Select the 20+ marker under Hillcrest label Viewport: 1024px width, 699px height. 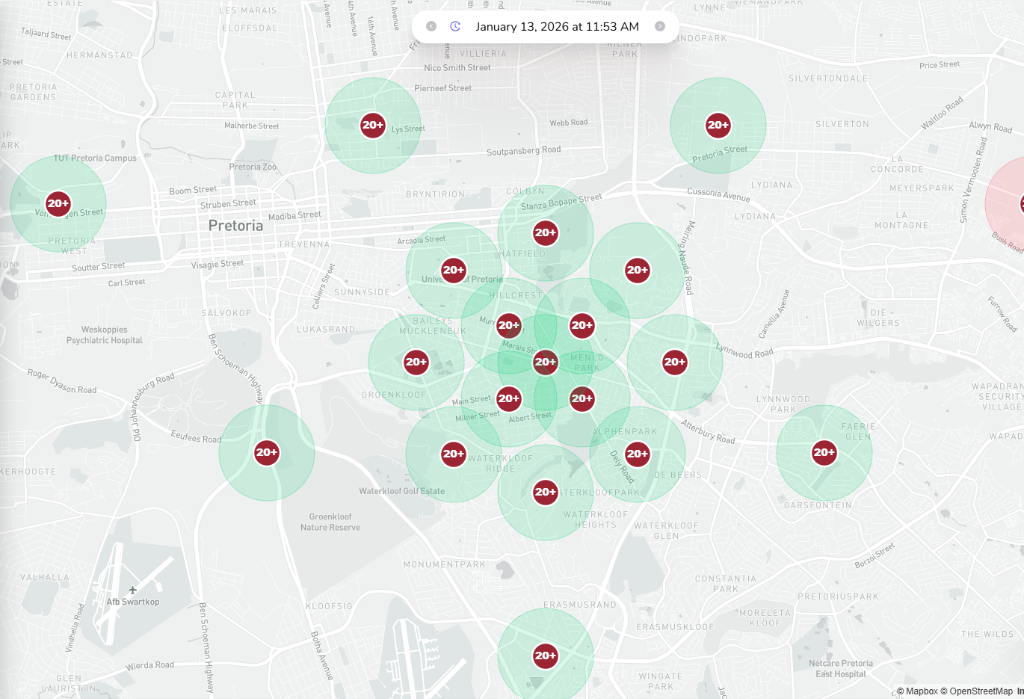point(509,325)
